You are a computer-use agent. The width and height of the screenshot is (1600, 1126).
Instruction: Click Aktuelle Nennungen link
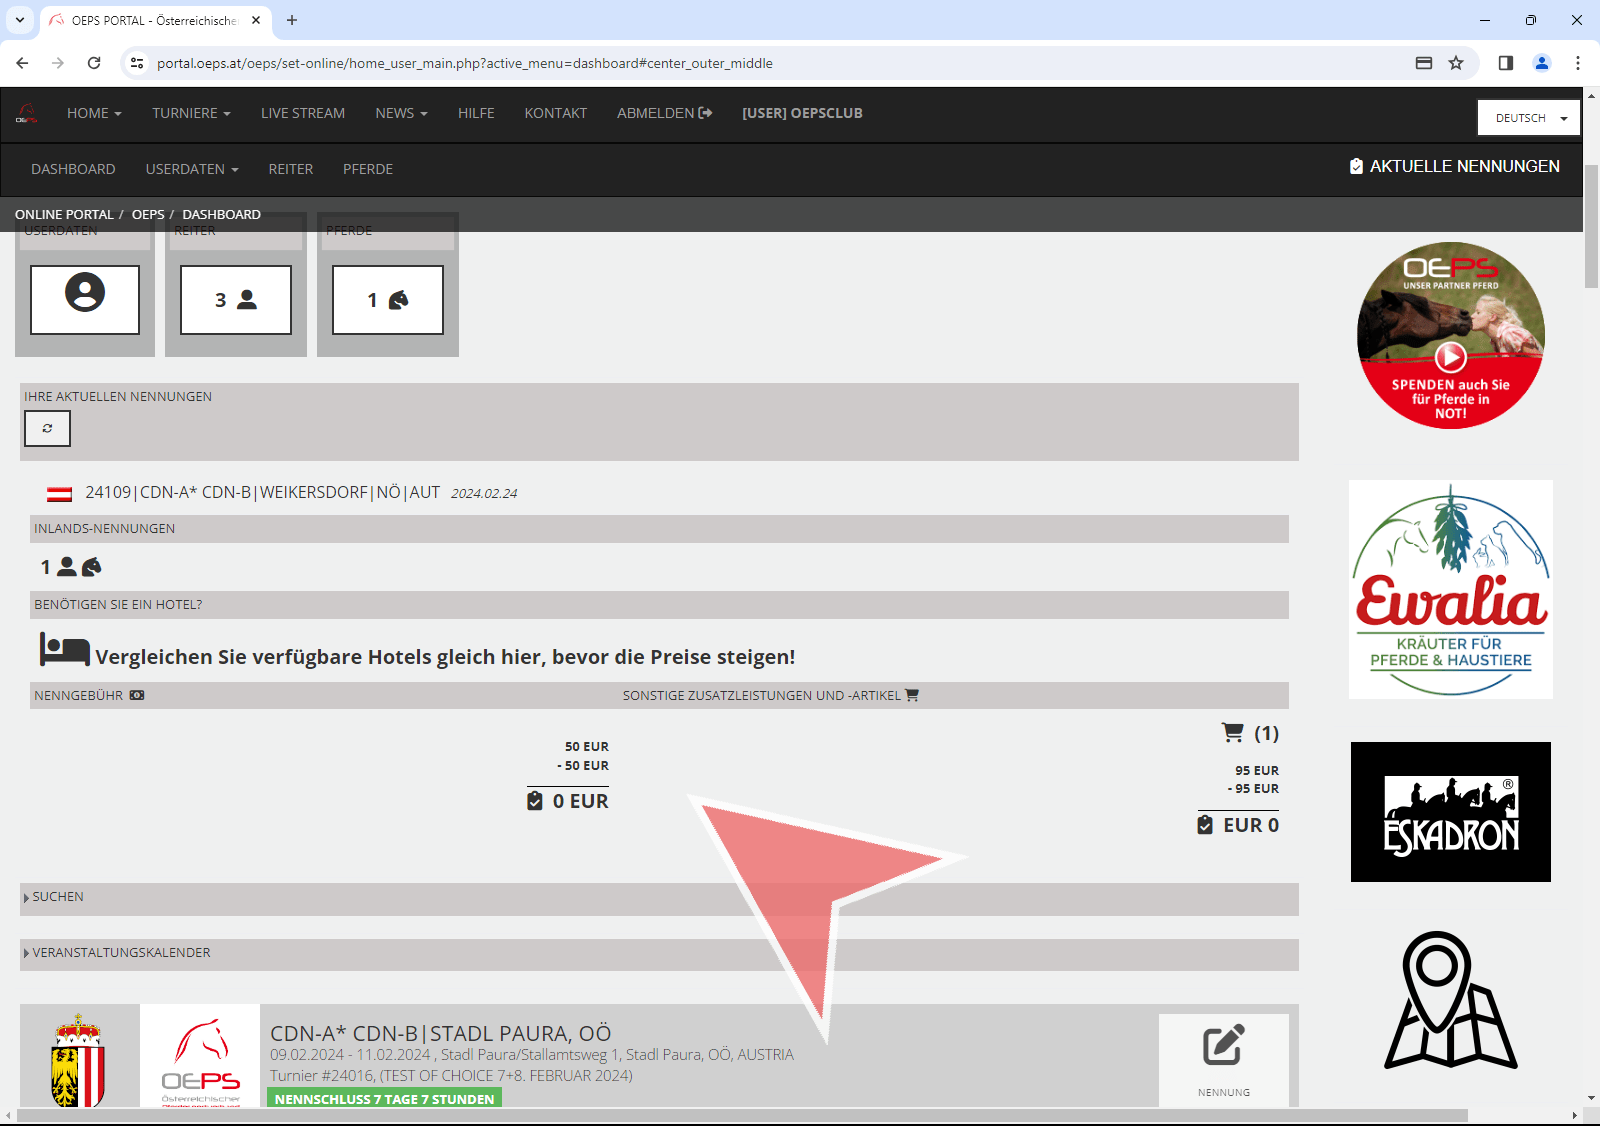pos(1454,166)
